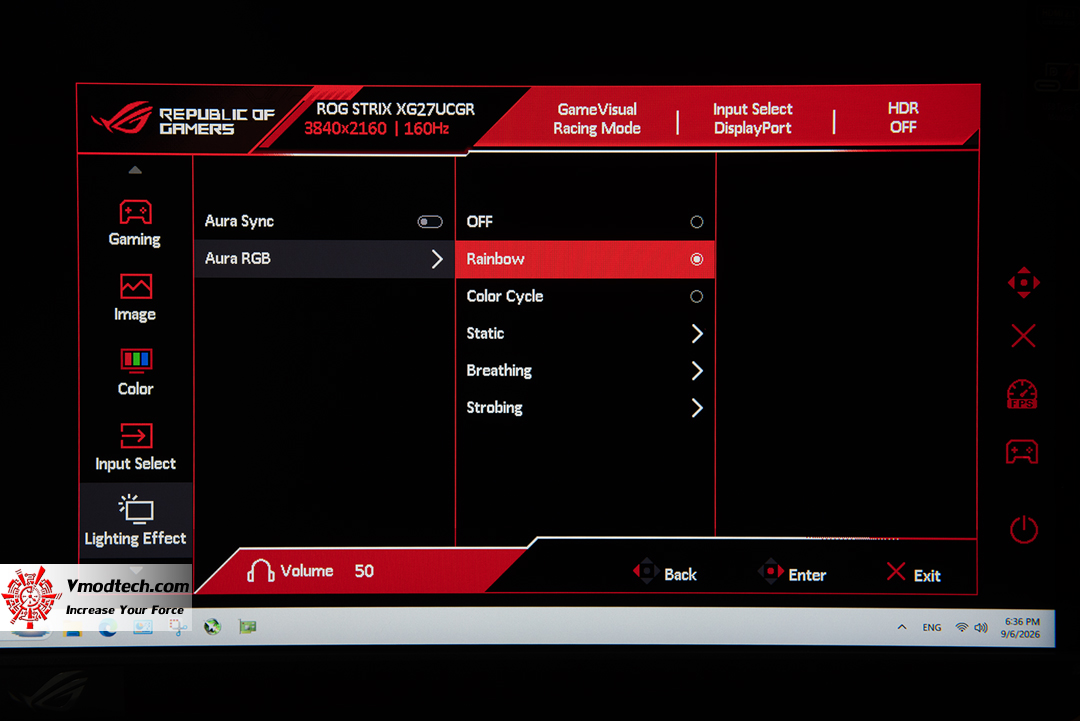Open the speaker volume tray icon
This screenshot has width=1080, height=721.
point(981,627)
